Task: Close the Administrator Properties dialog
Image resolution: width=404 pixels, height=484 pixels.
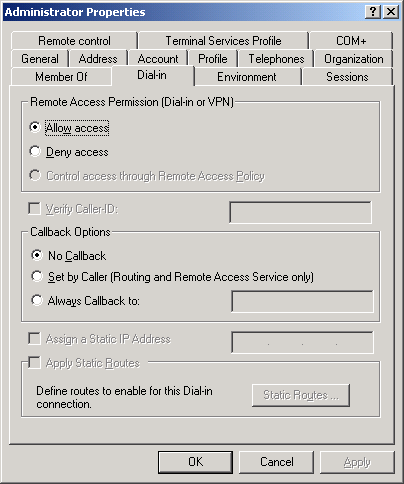Action: click(x=391, y=12)
